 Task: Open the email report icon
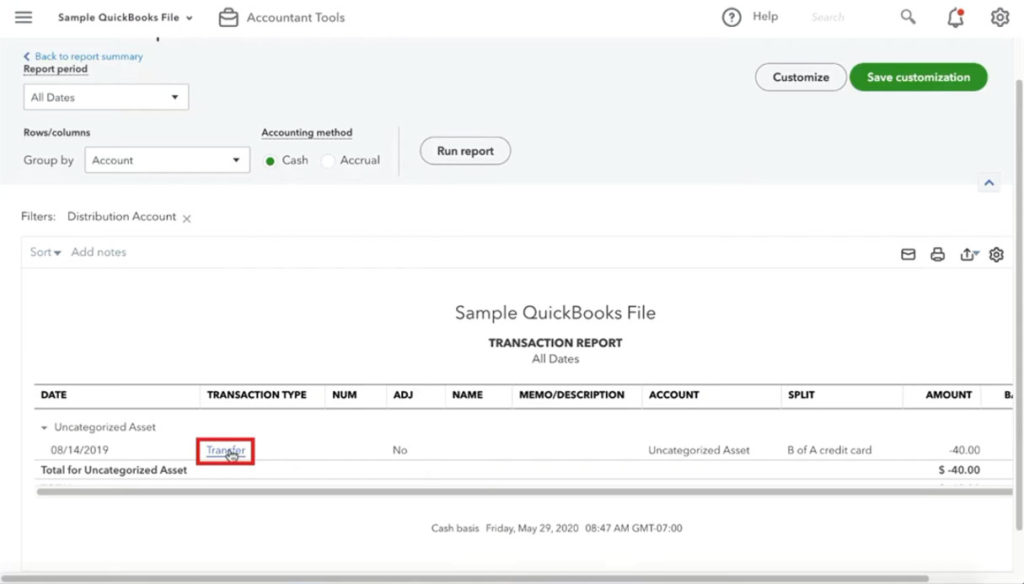coord(908,254)
